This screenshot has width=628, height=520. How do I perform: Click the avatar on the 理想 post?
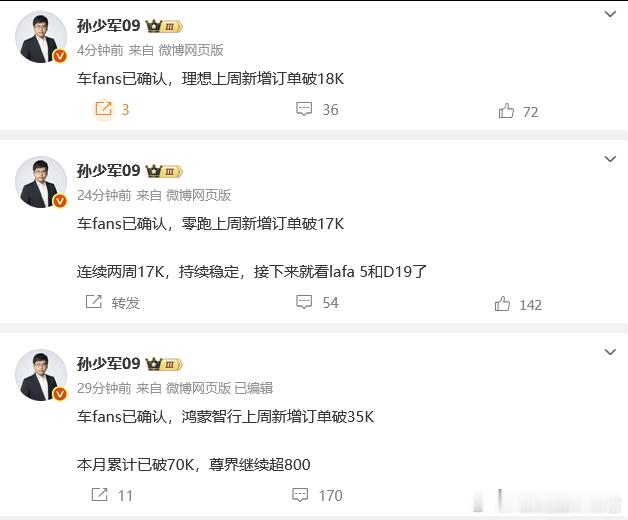(41, 37)
